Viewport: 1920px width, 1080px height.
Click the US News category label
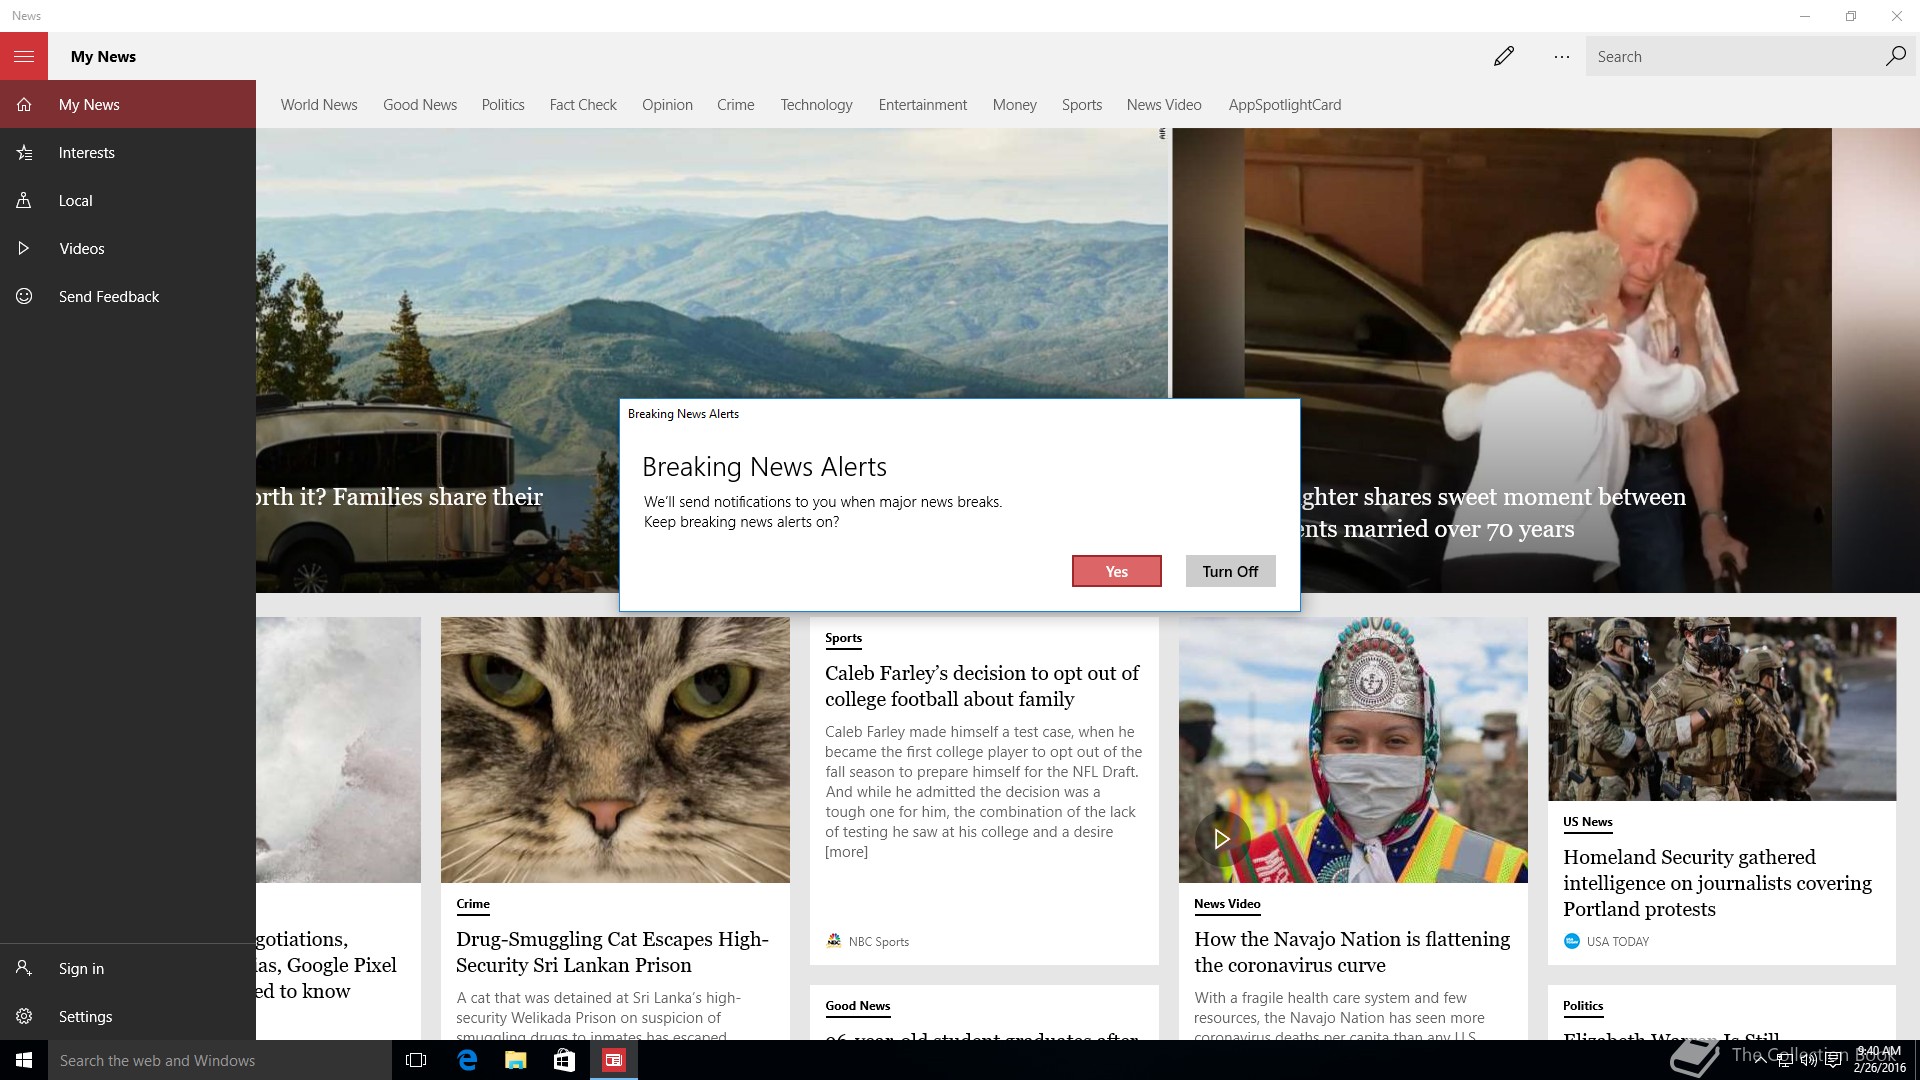click(x=1588, y=822)
